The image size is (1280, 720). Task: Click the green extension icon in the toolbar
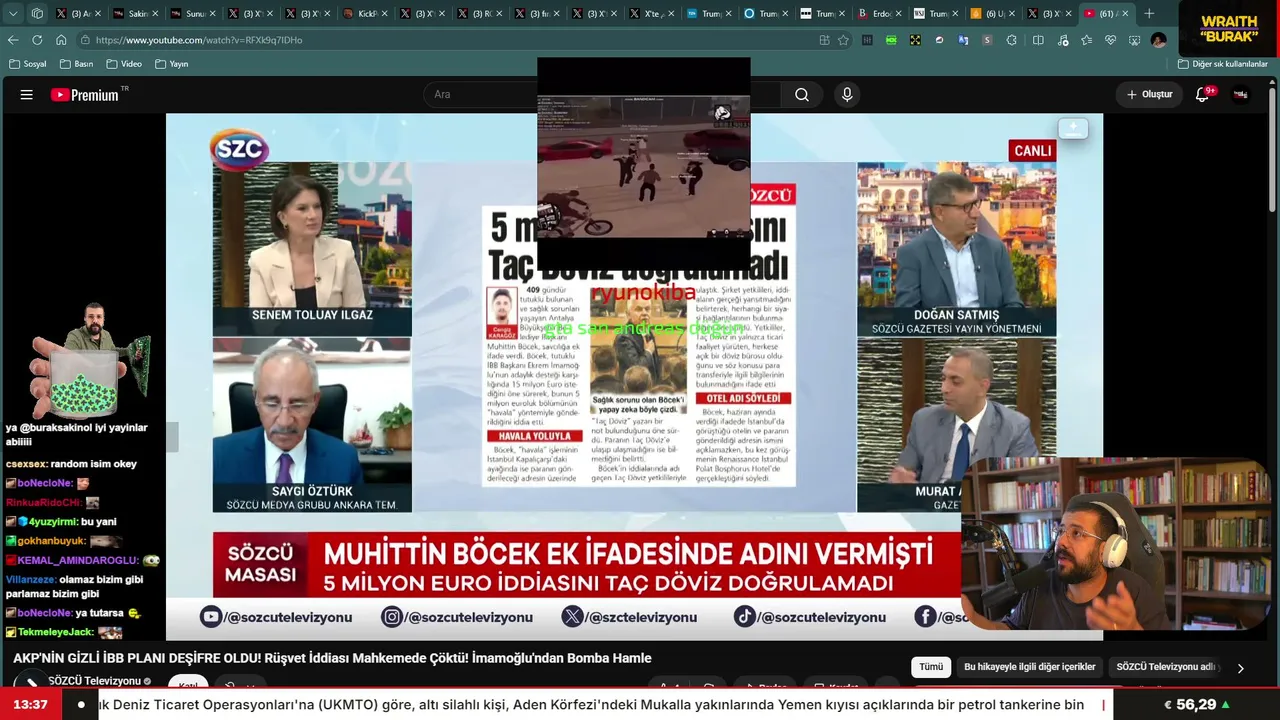891,40
